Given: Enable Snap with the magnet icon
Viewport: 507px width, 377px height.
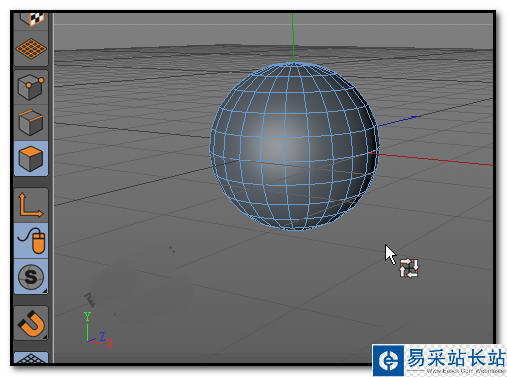Looking at the screenshot, I should click(31, 323).
